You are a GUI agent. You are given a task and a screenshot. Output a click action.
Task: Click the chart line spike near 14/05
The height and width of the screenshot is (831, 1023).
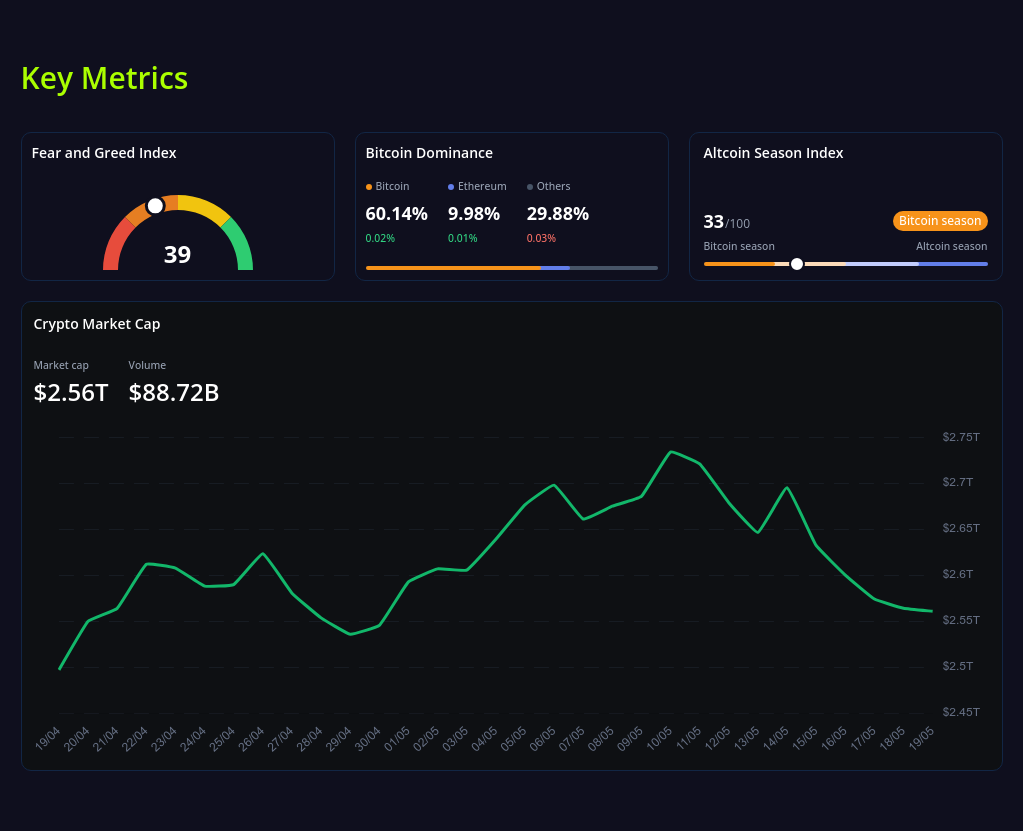coord(787,487)
